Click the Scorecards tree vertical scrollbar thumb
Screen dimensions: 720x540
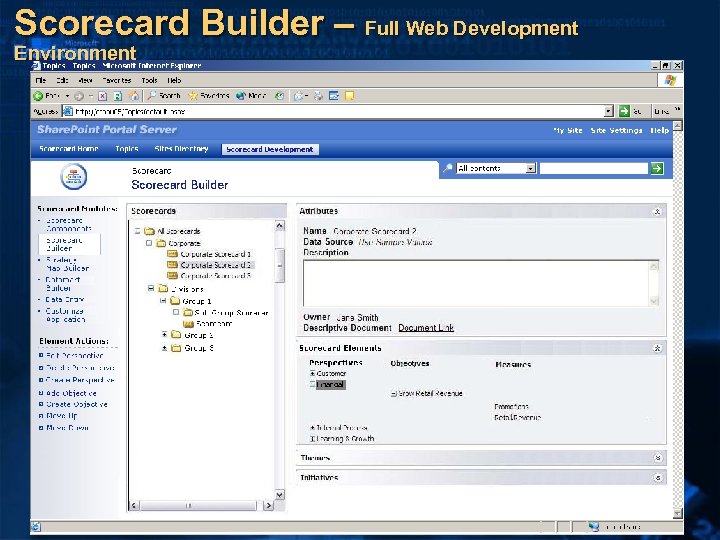tap(279, 264)
